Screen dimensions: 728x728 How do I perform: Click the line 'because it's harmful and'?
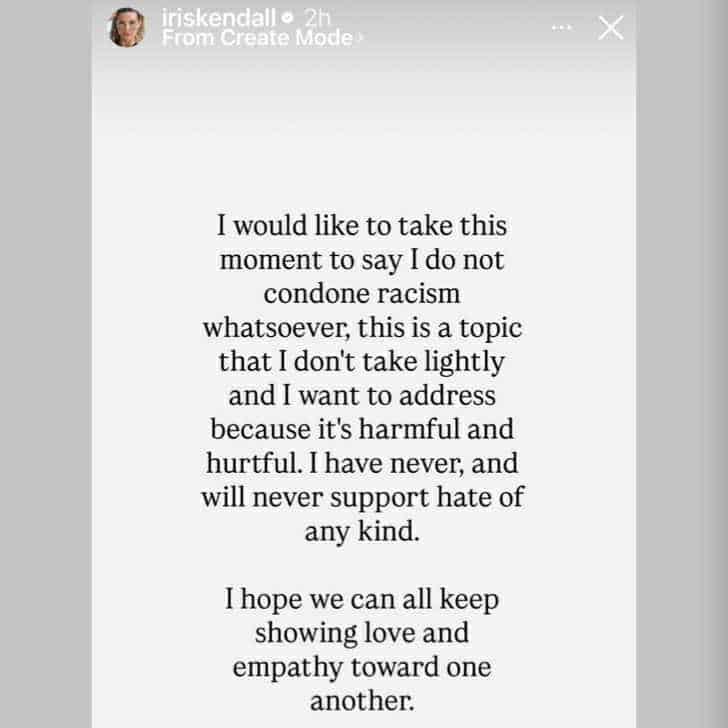[362, 429]
